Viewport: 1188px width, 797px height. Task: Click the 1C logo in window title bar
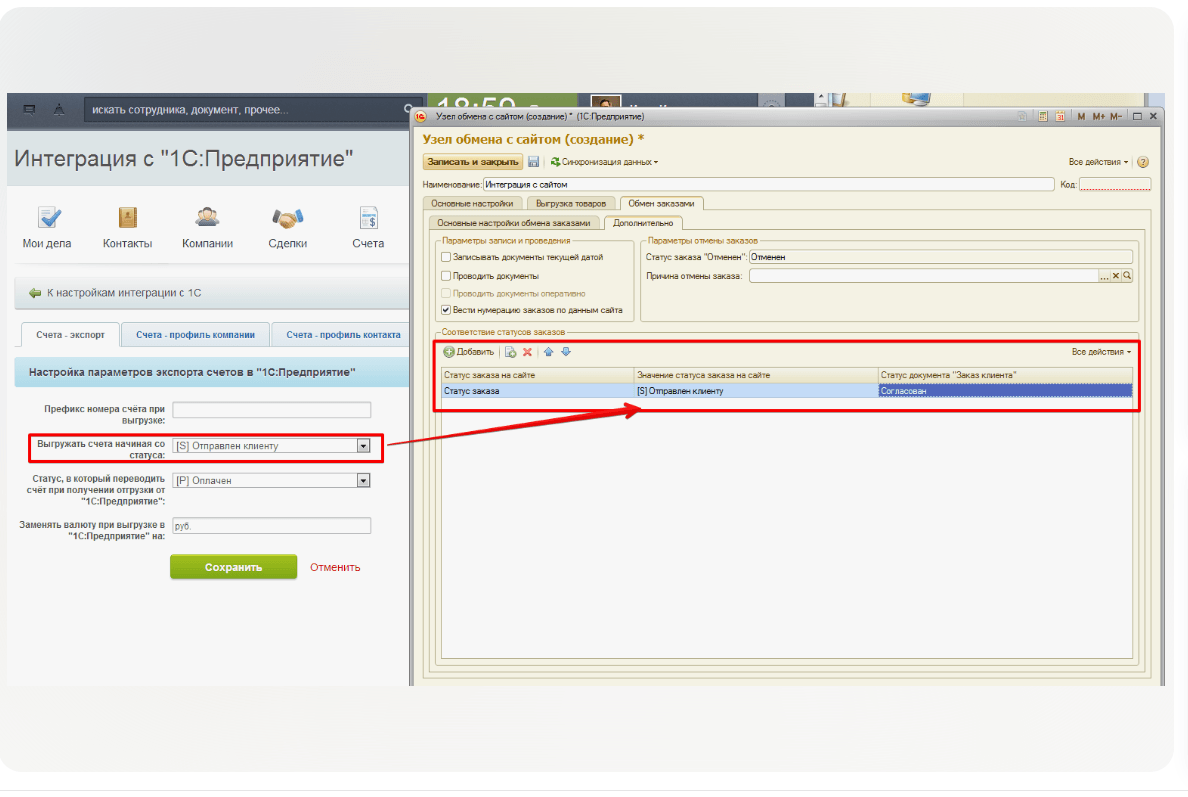click(420, 117)
